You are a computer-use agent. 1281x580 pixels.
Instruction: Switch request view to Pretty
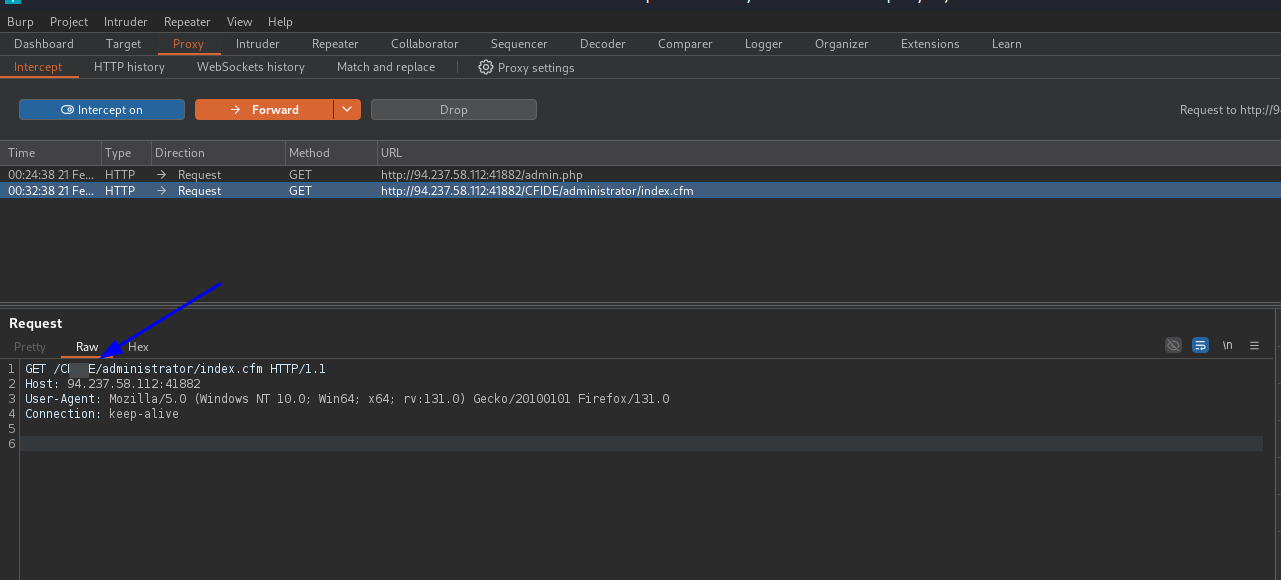[x=30, y=347]
